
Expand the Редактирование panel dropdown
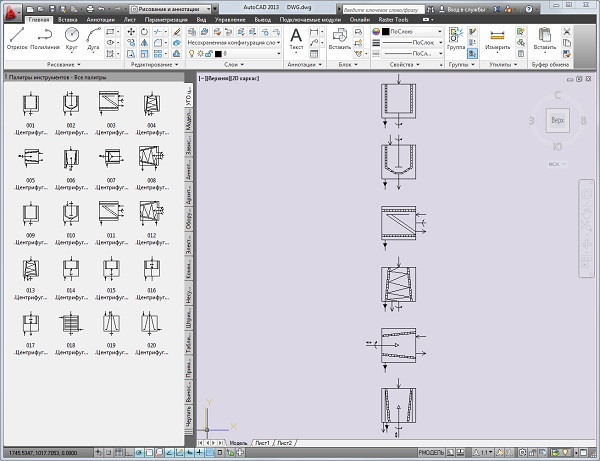click(x=155, y=64)
